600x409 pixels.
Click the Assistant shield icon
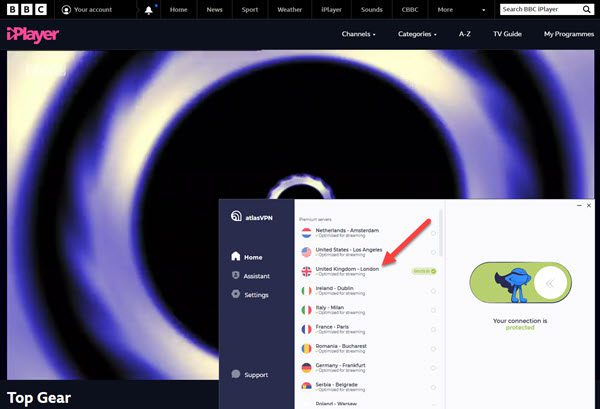pyautogui.click(x=236, y=275)
